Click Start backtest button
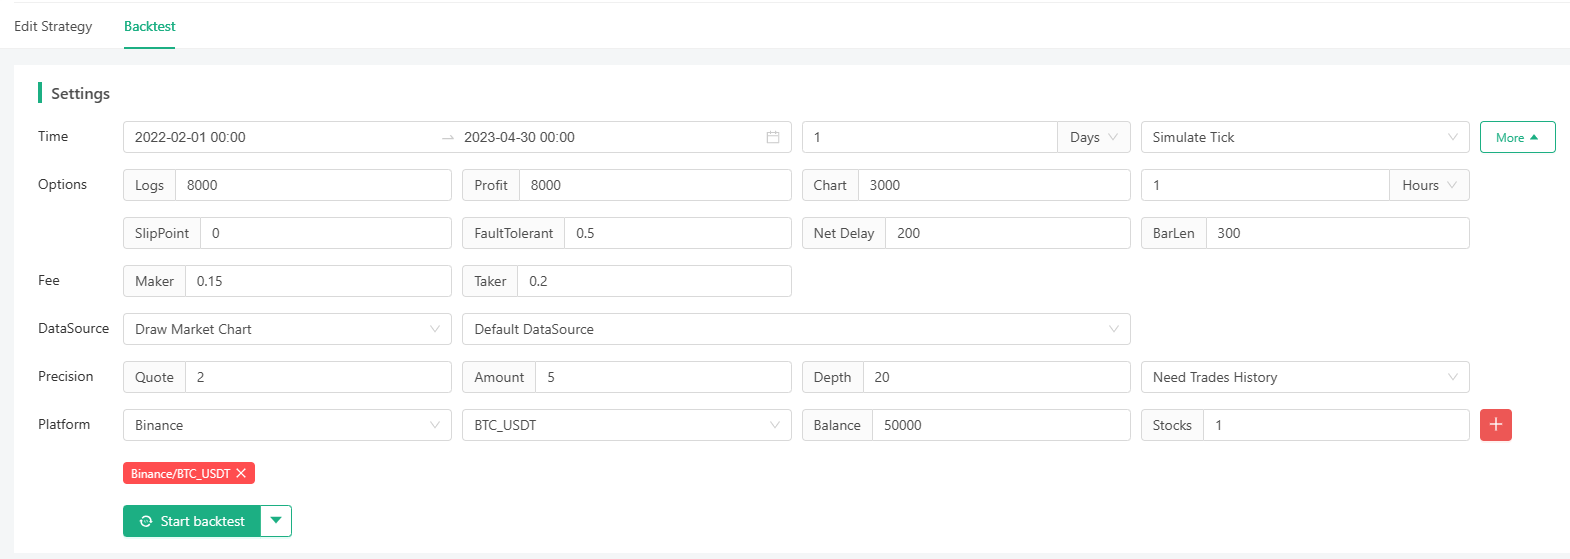Viewport: 1570px width, 559px height. pyautogui.click(x=192, y=521)
